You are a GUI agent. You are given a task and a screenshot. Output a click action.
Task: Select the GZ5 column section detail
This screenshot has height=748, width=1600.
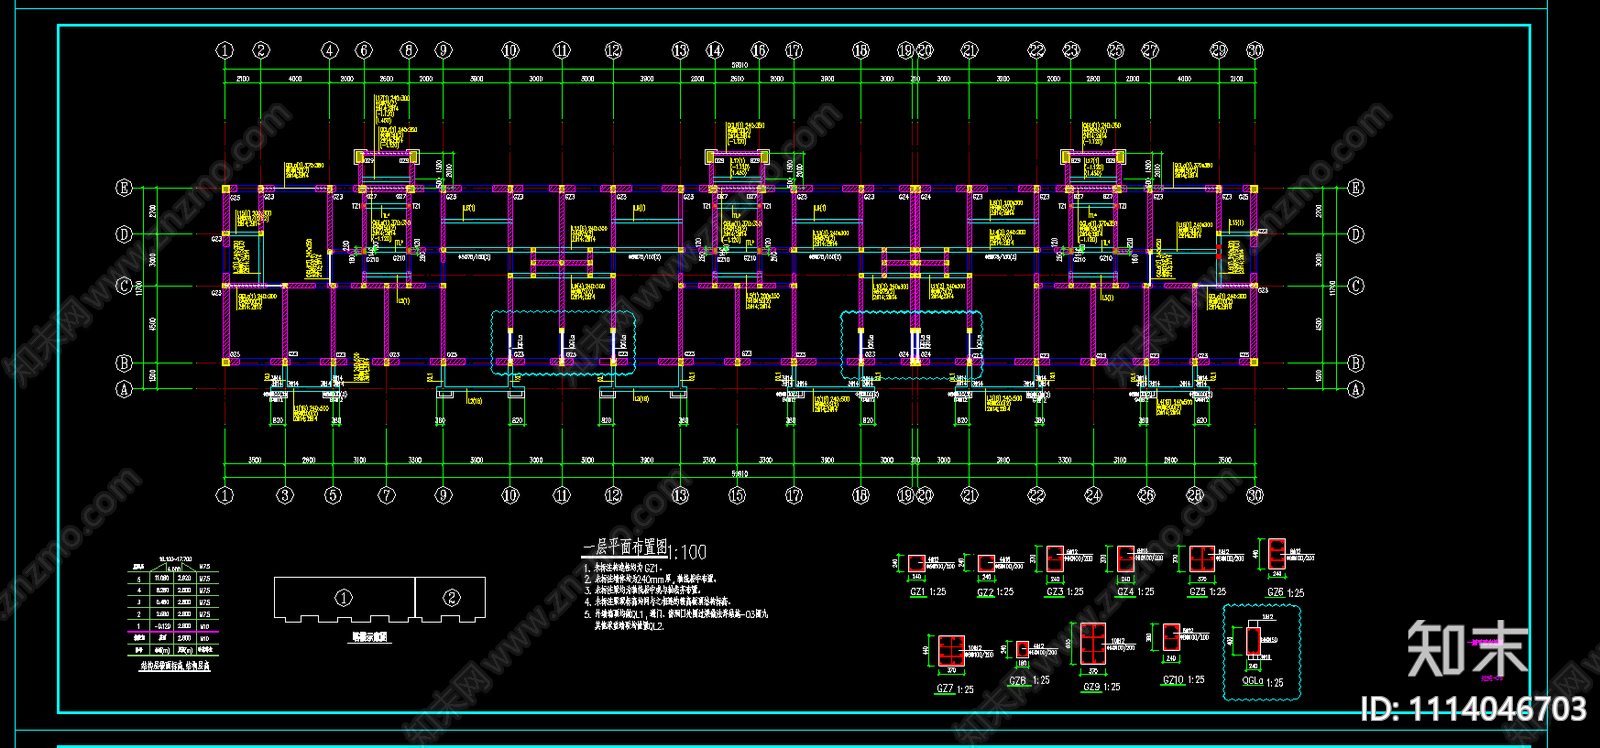pos(1201,559)
